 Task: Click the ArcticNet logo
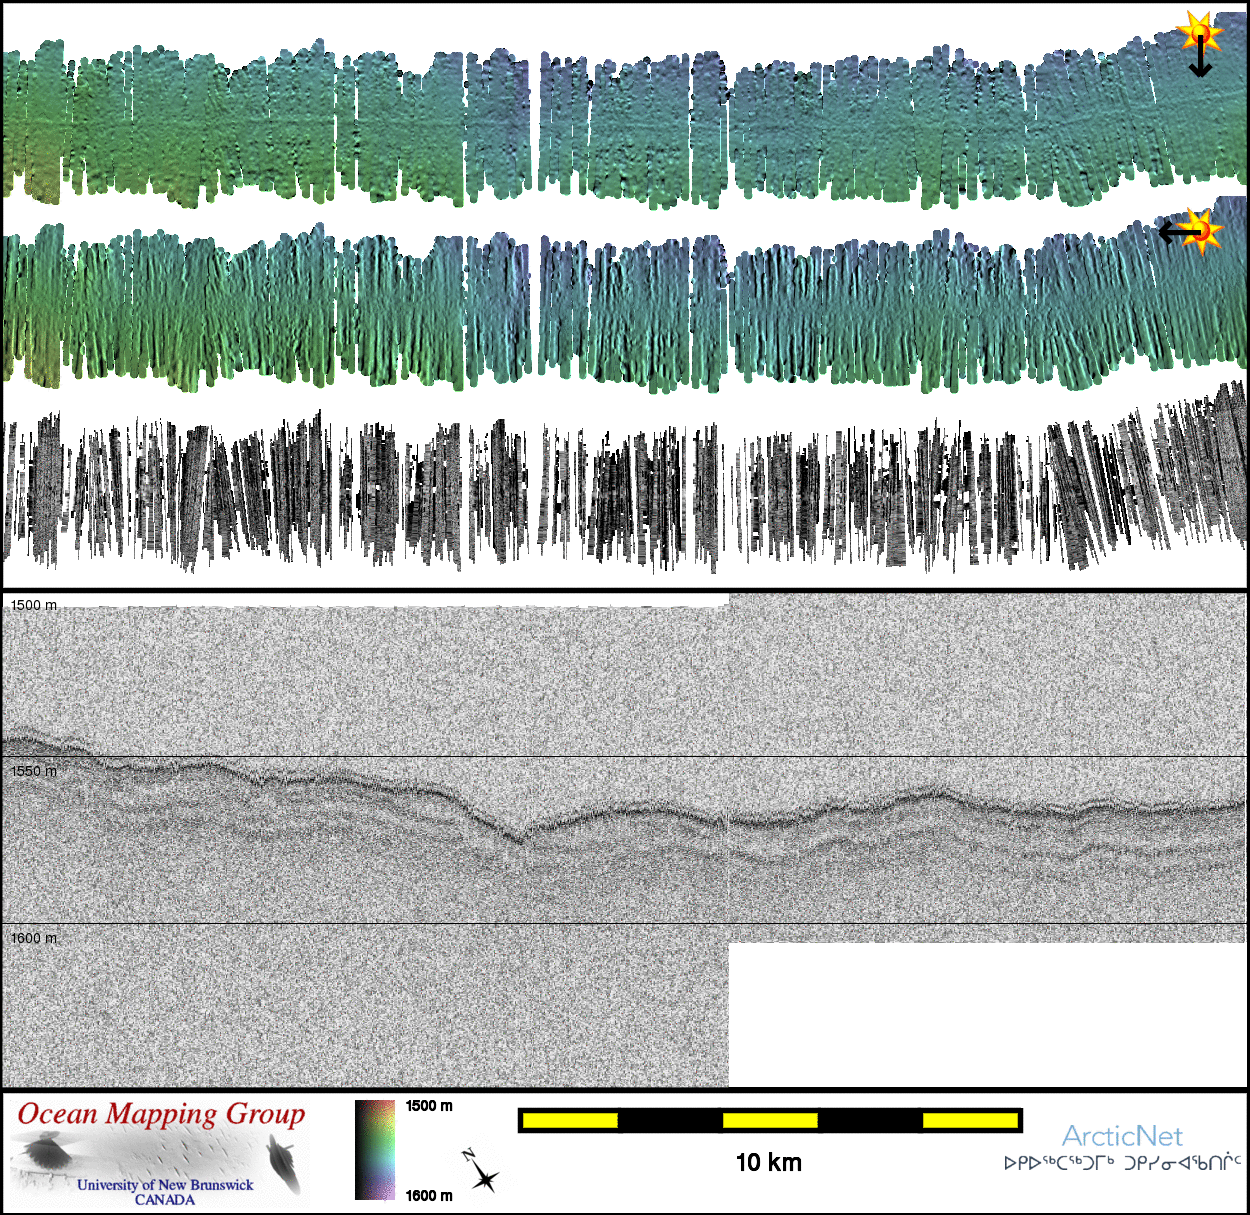pyautogui.click(x=1122, y=1136)
